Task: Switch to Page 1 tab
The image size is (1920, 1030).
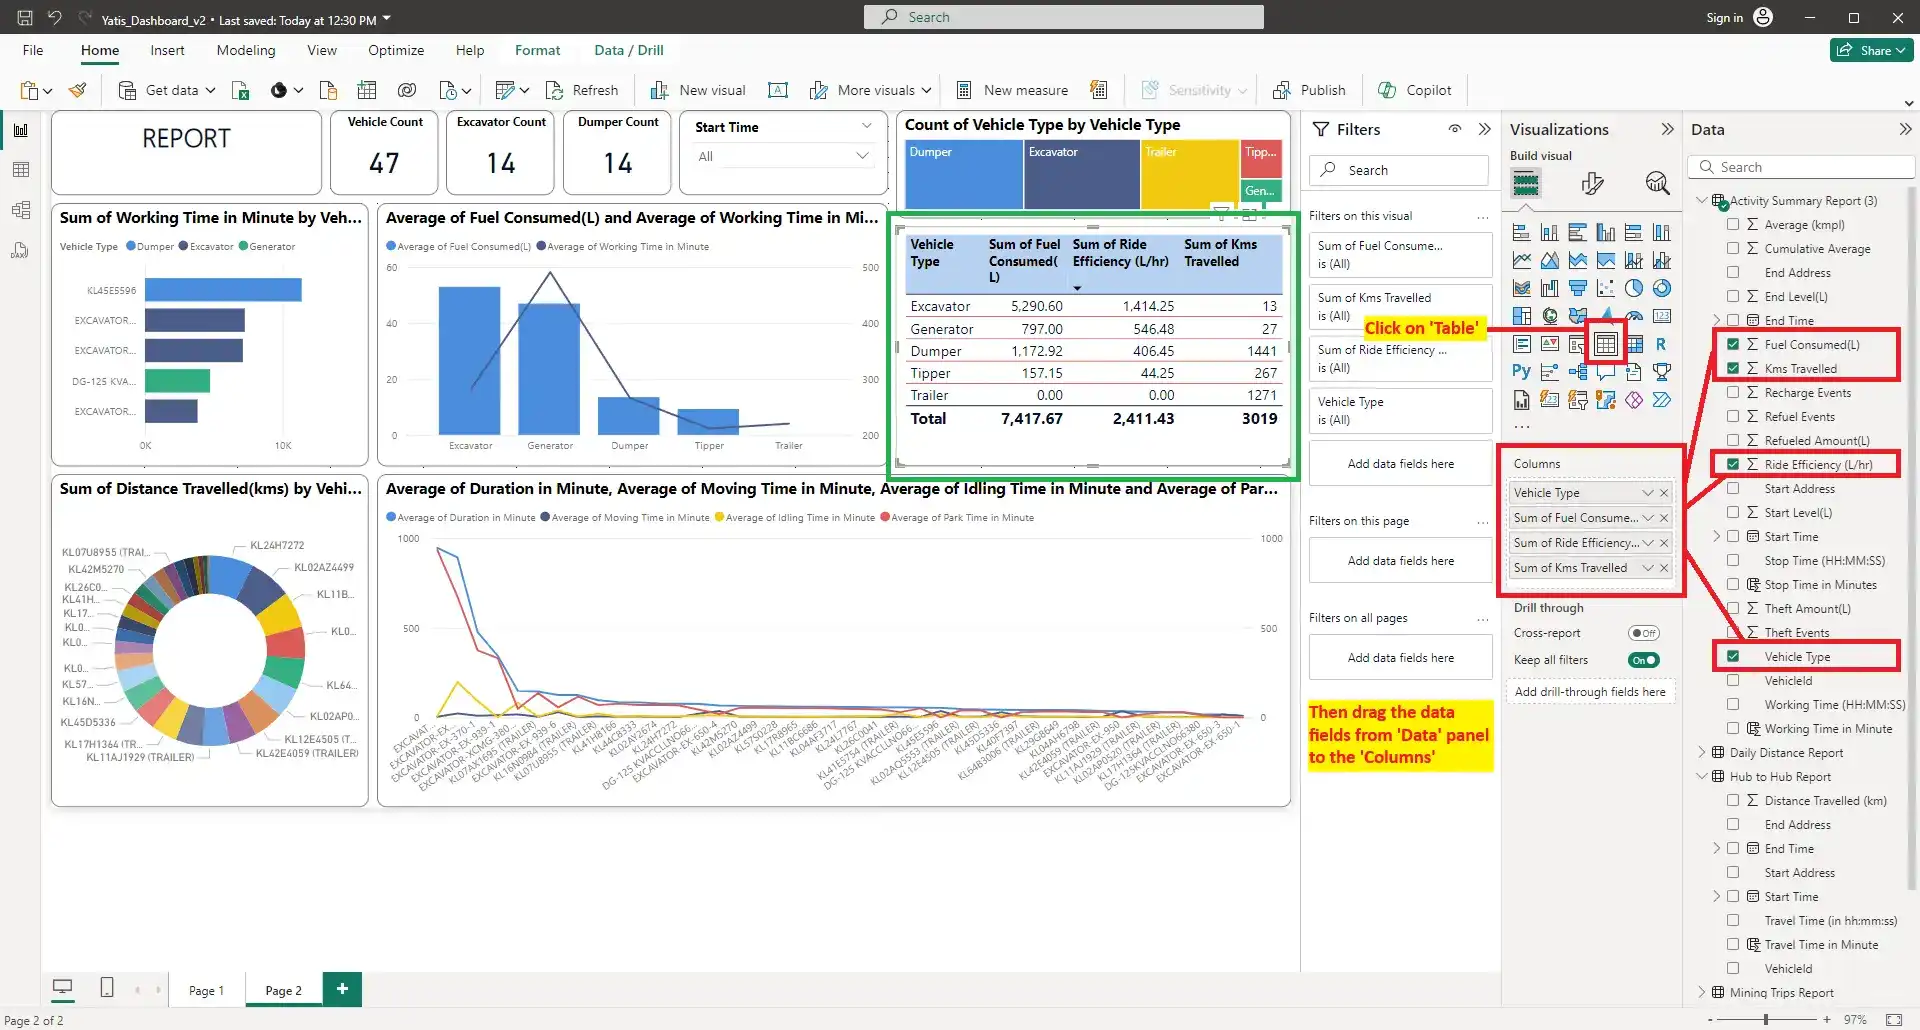Action: [206, 990]
